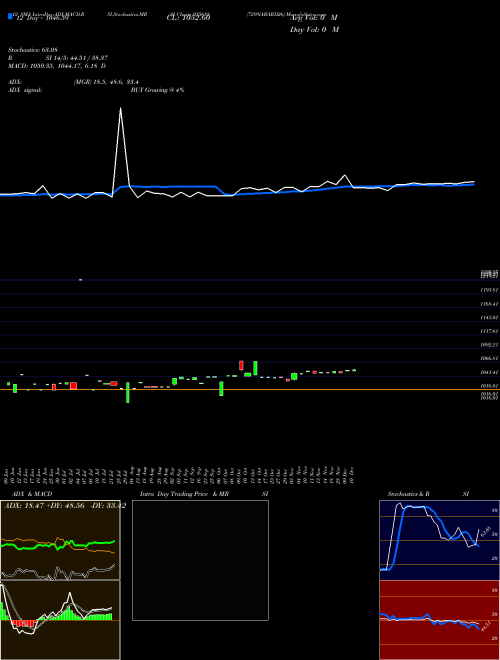Viewport: 500px width, 660px height.
Task: Click the 'CL: 1052.60' closing price text
Action: click(x=188, y=18)
